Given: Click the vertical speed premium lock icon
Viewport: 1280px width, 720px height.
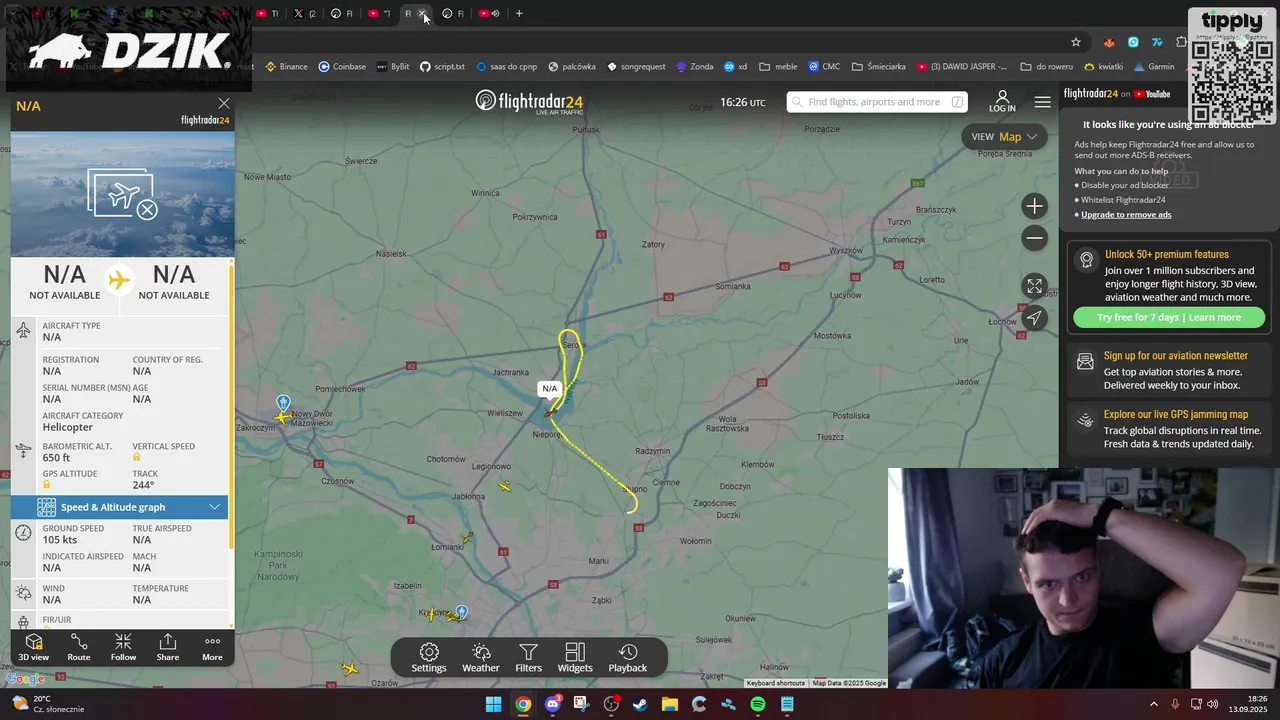Looking at the screenshot, I should pos(137,458).
